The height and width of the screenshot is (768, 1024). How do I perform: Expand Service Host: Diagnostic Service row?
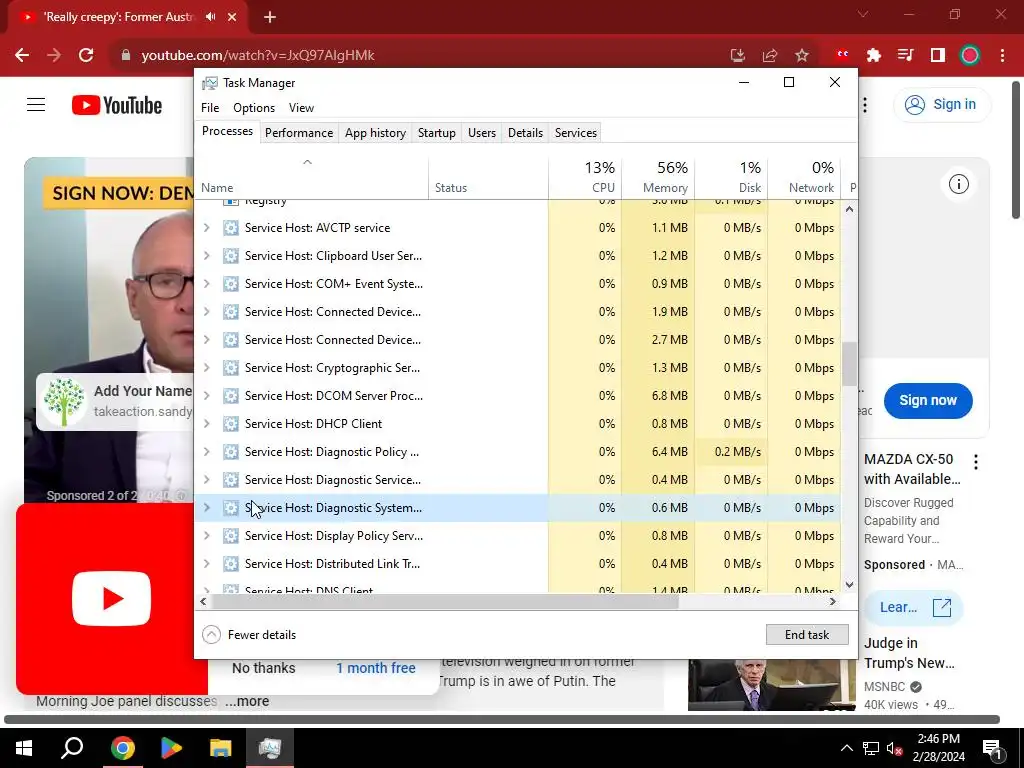(206, 480)
